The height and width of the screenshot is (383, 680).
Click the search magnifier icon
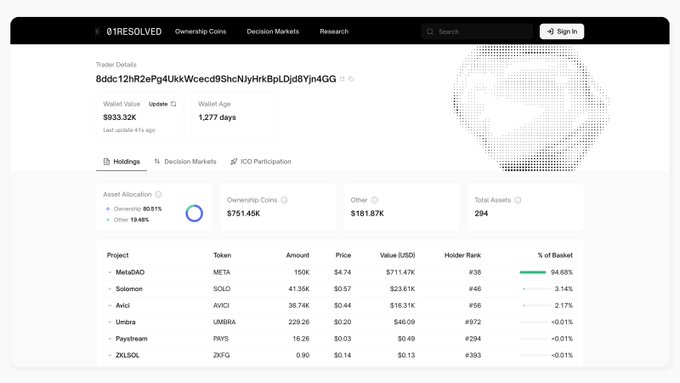[x=430, y=32]
